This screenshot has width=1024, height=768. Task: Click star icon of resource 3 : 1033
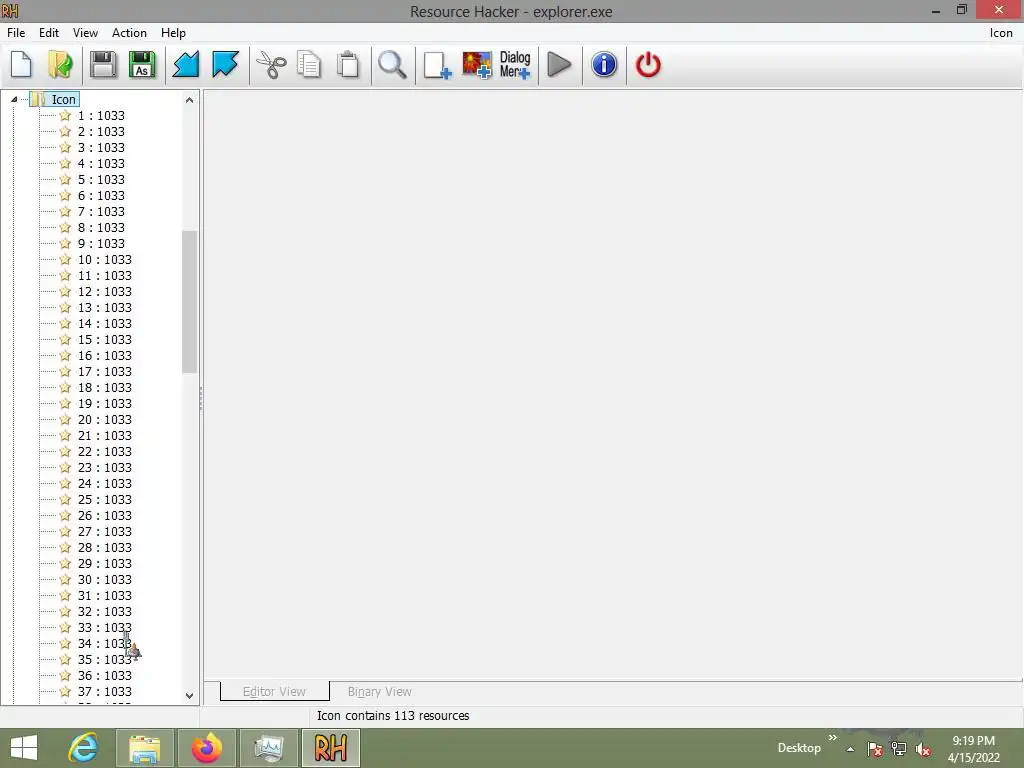click(x=65, y=148)
